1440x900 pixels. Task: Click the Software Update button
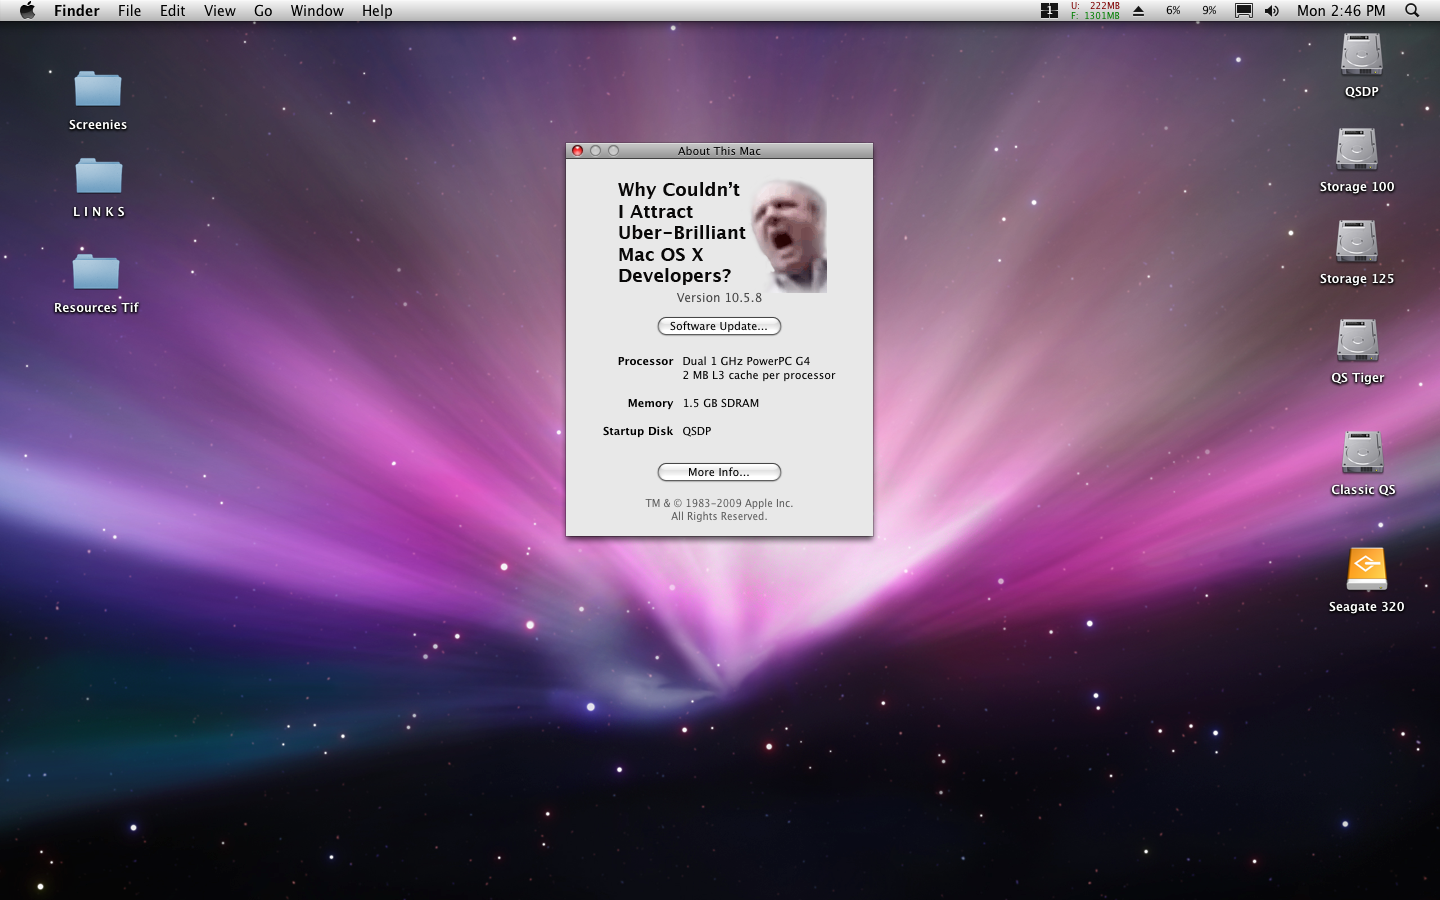click(x=719, y=326)
